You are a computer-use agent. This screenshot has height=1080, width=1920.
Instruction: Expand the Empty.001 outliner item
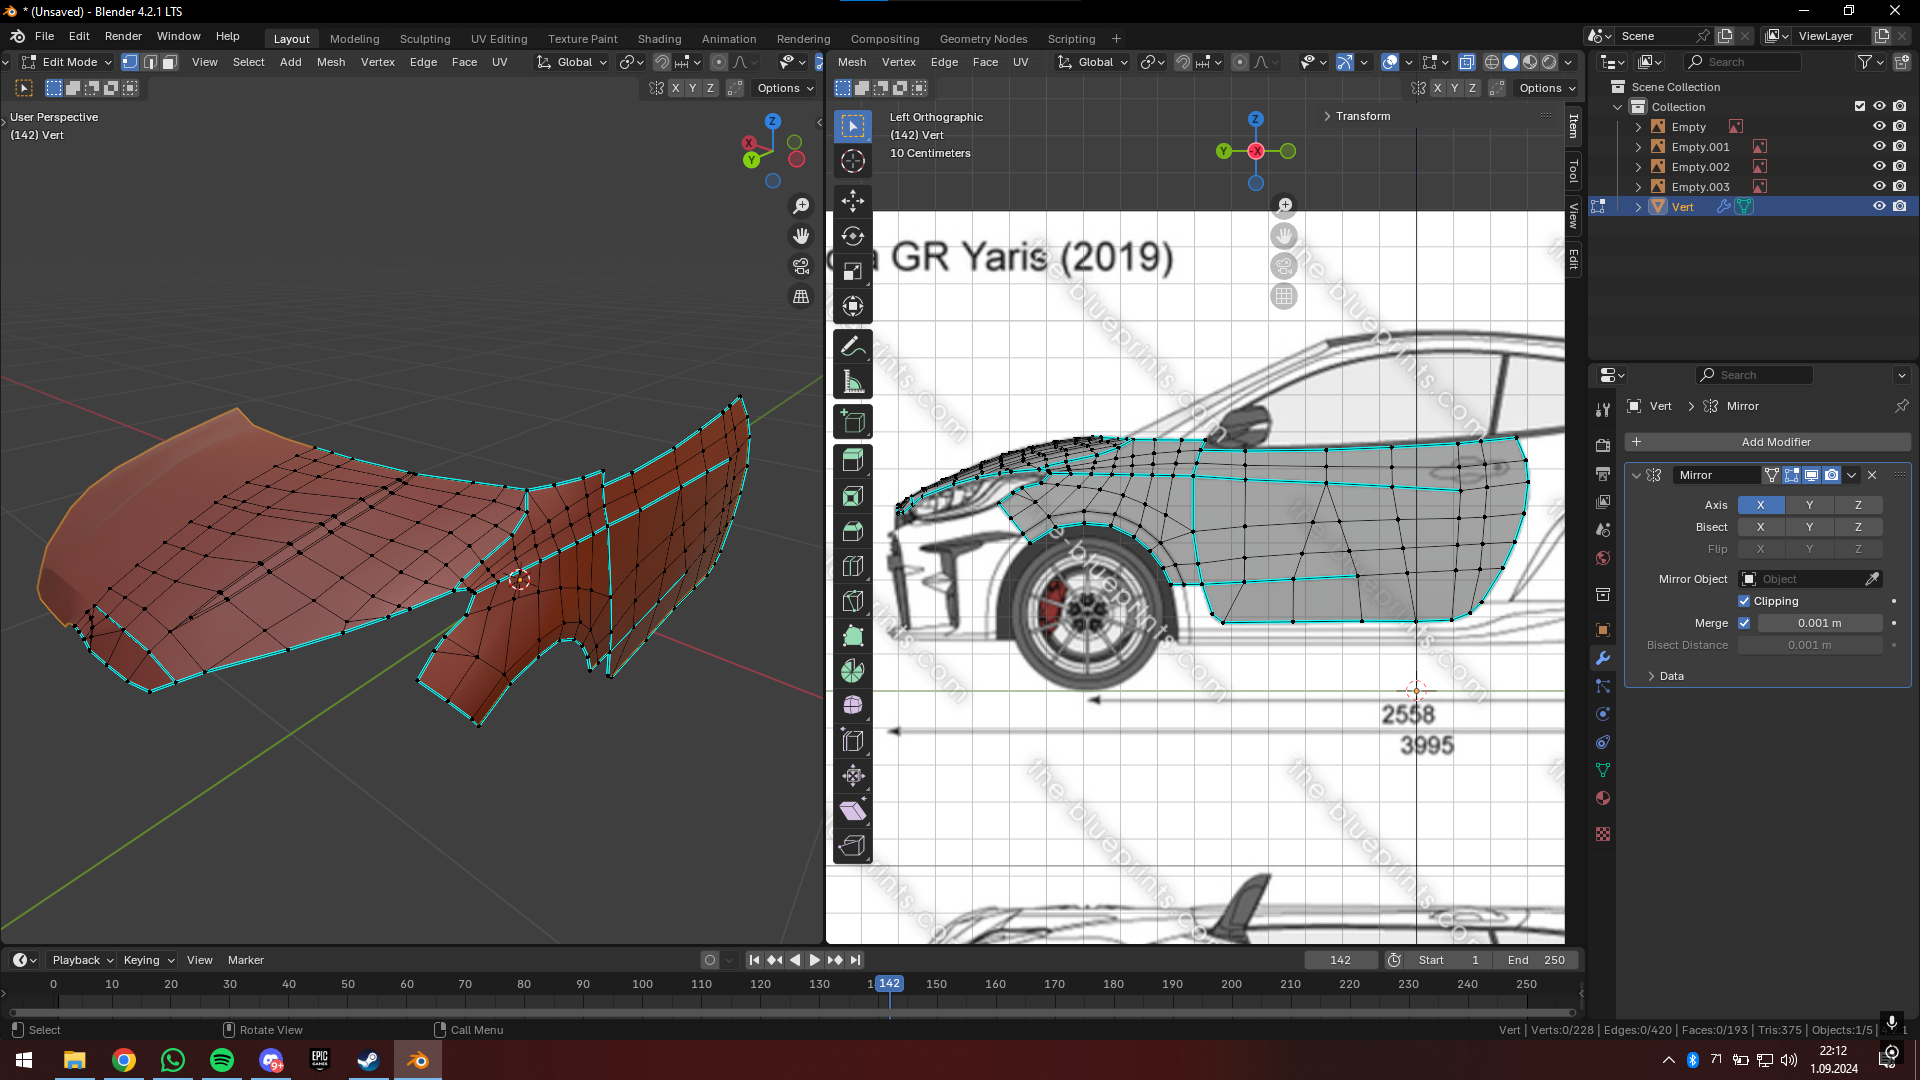[1638, 147]
